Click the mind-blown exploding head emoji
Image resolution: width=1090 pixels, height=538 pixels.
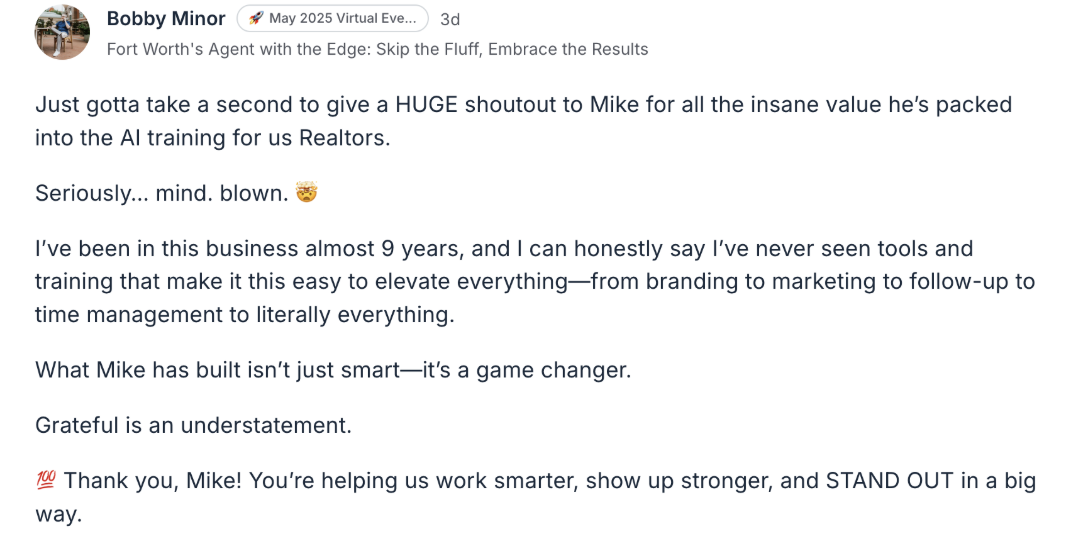click(x=307, y=193)
